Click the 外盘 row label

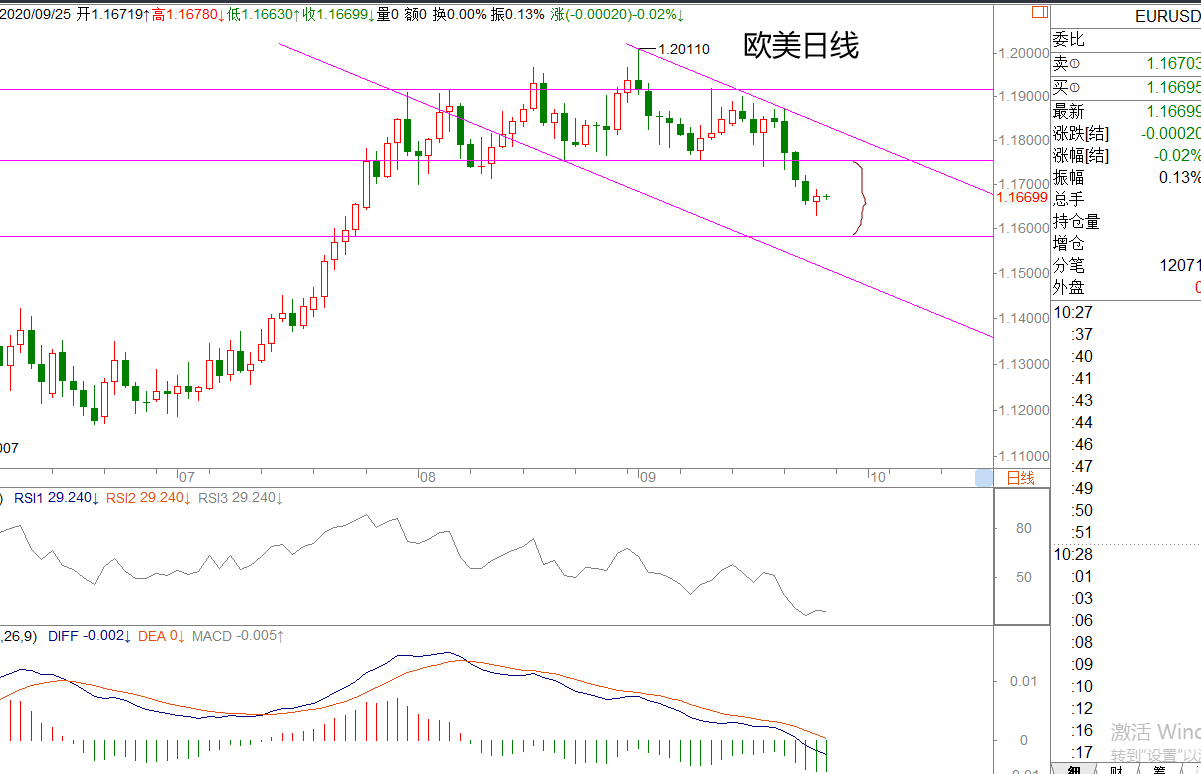1068,287
